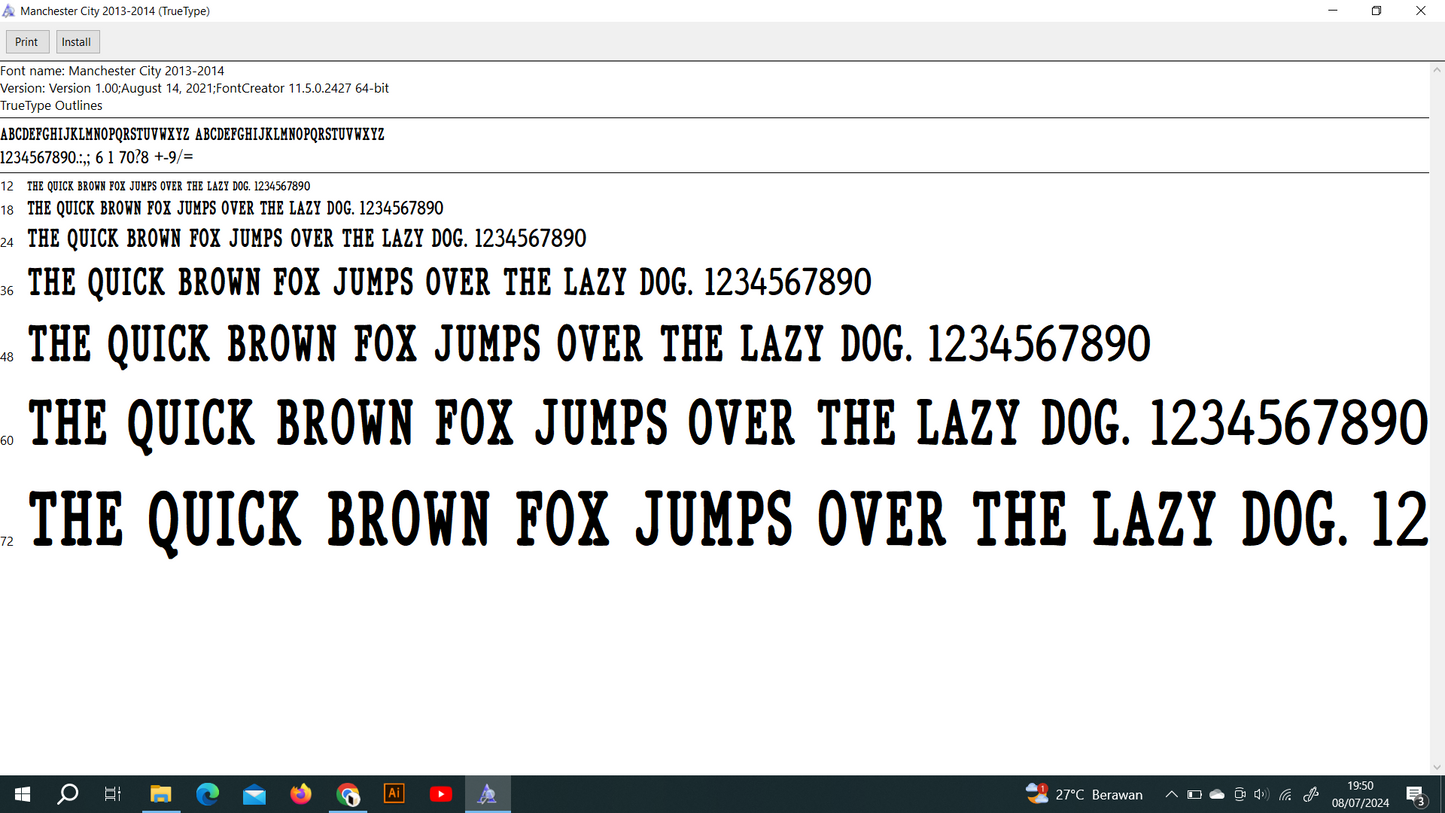Open the Mail app on taskbar
The height and width of the screenshot is (813, 1445).
[x=254, y=794]
